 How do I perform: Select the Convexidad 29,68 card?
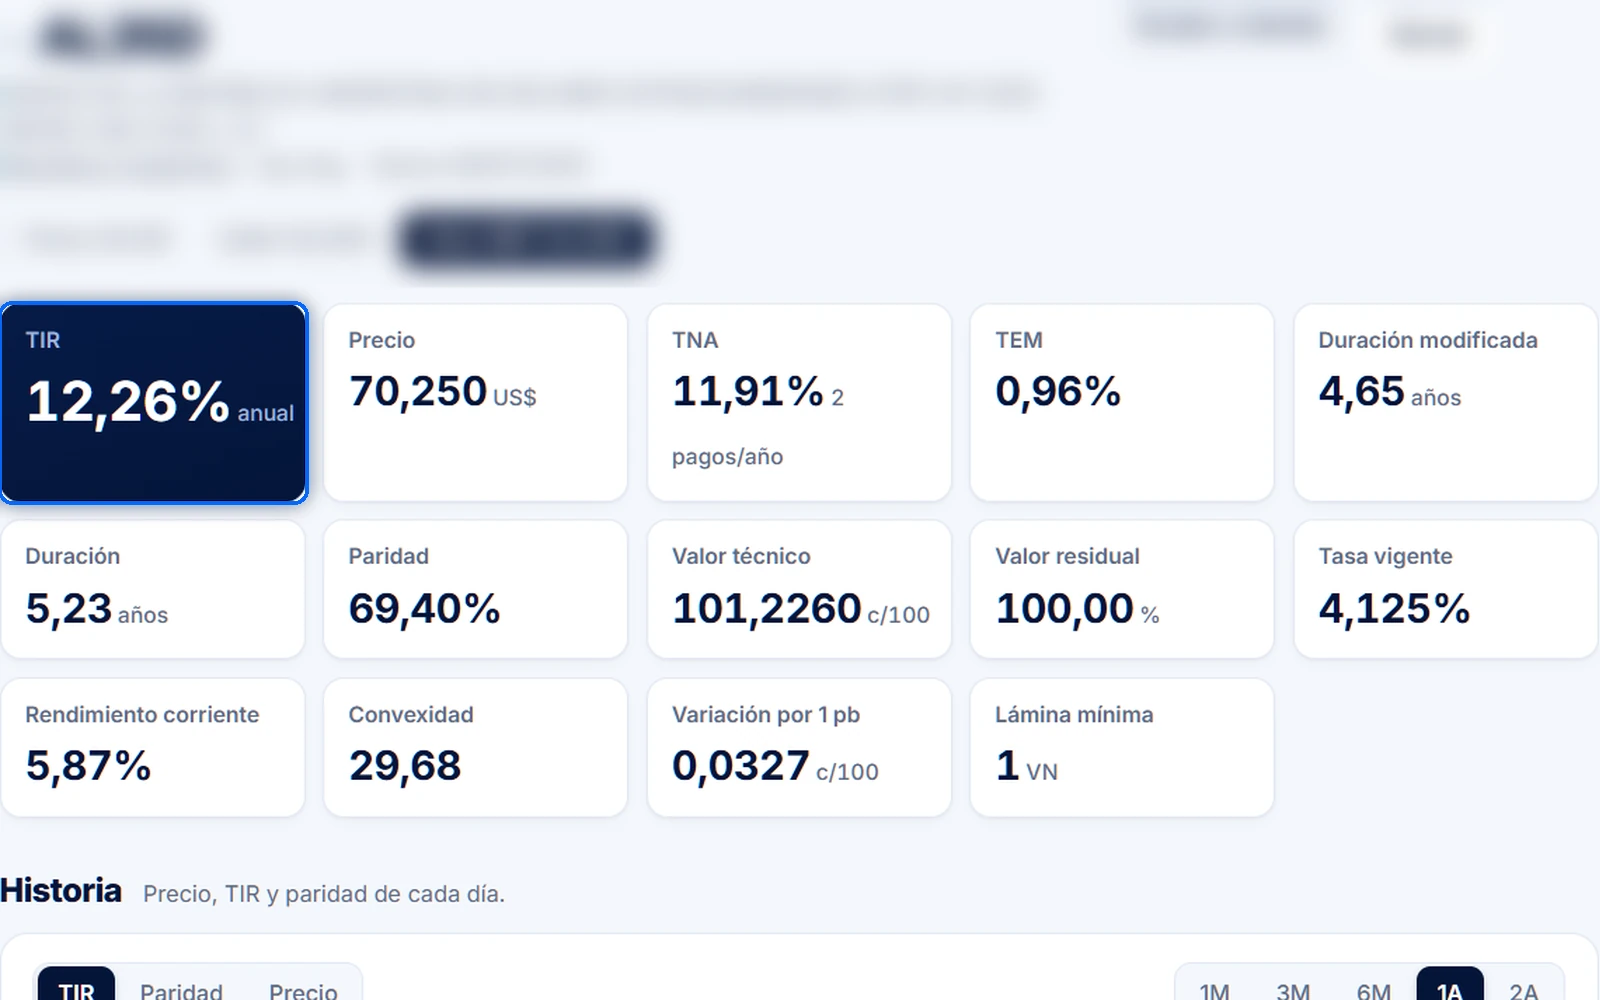[476, 748]
